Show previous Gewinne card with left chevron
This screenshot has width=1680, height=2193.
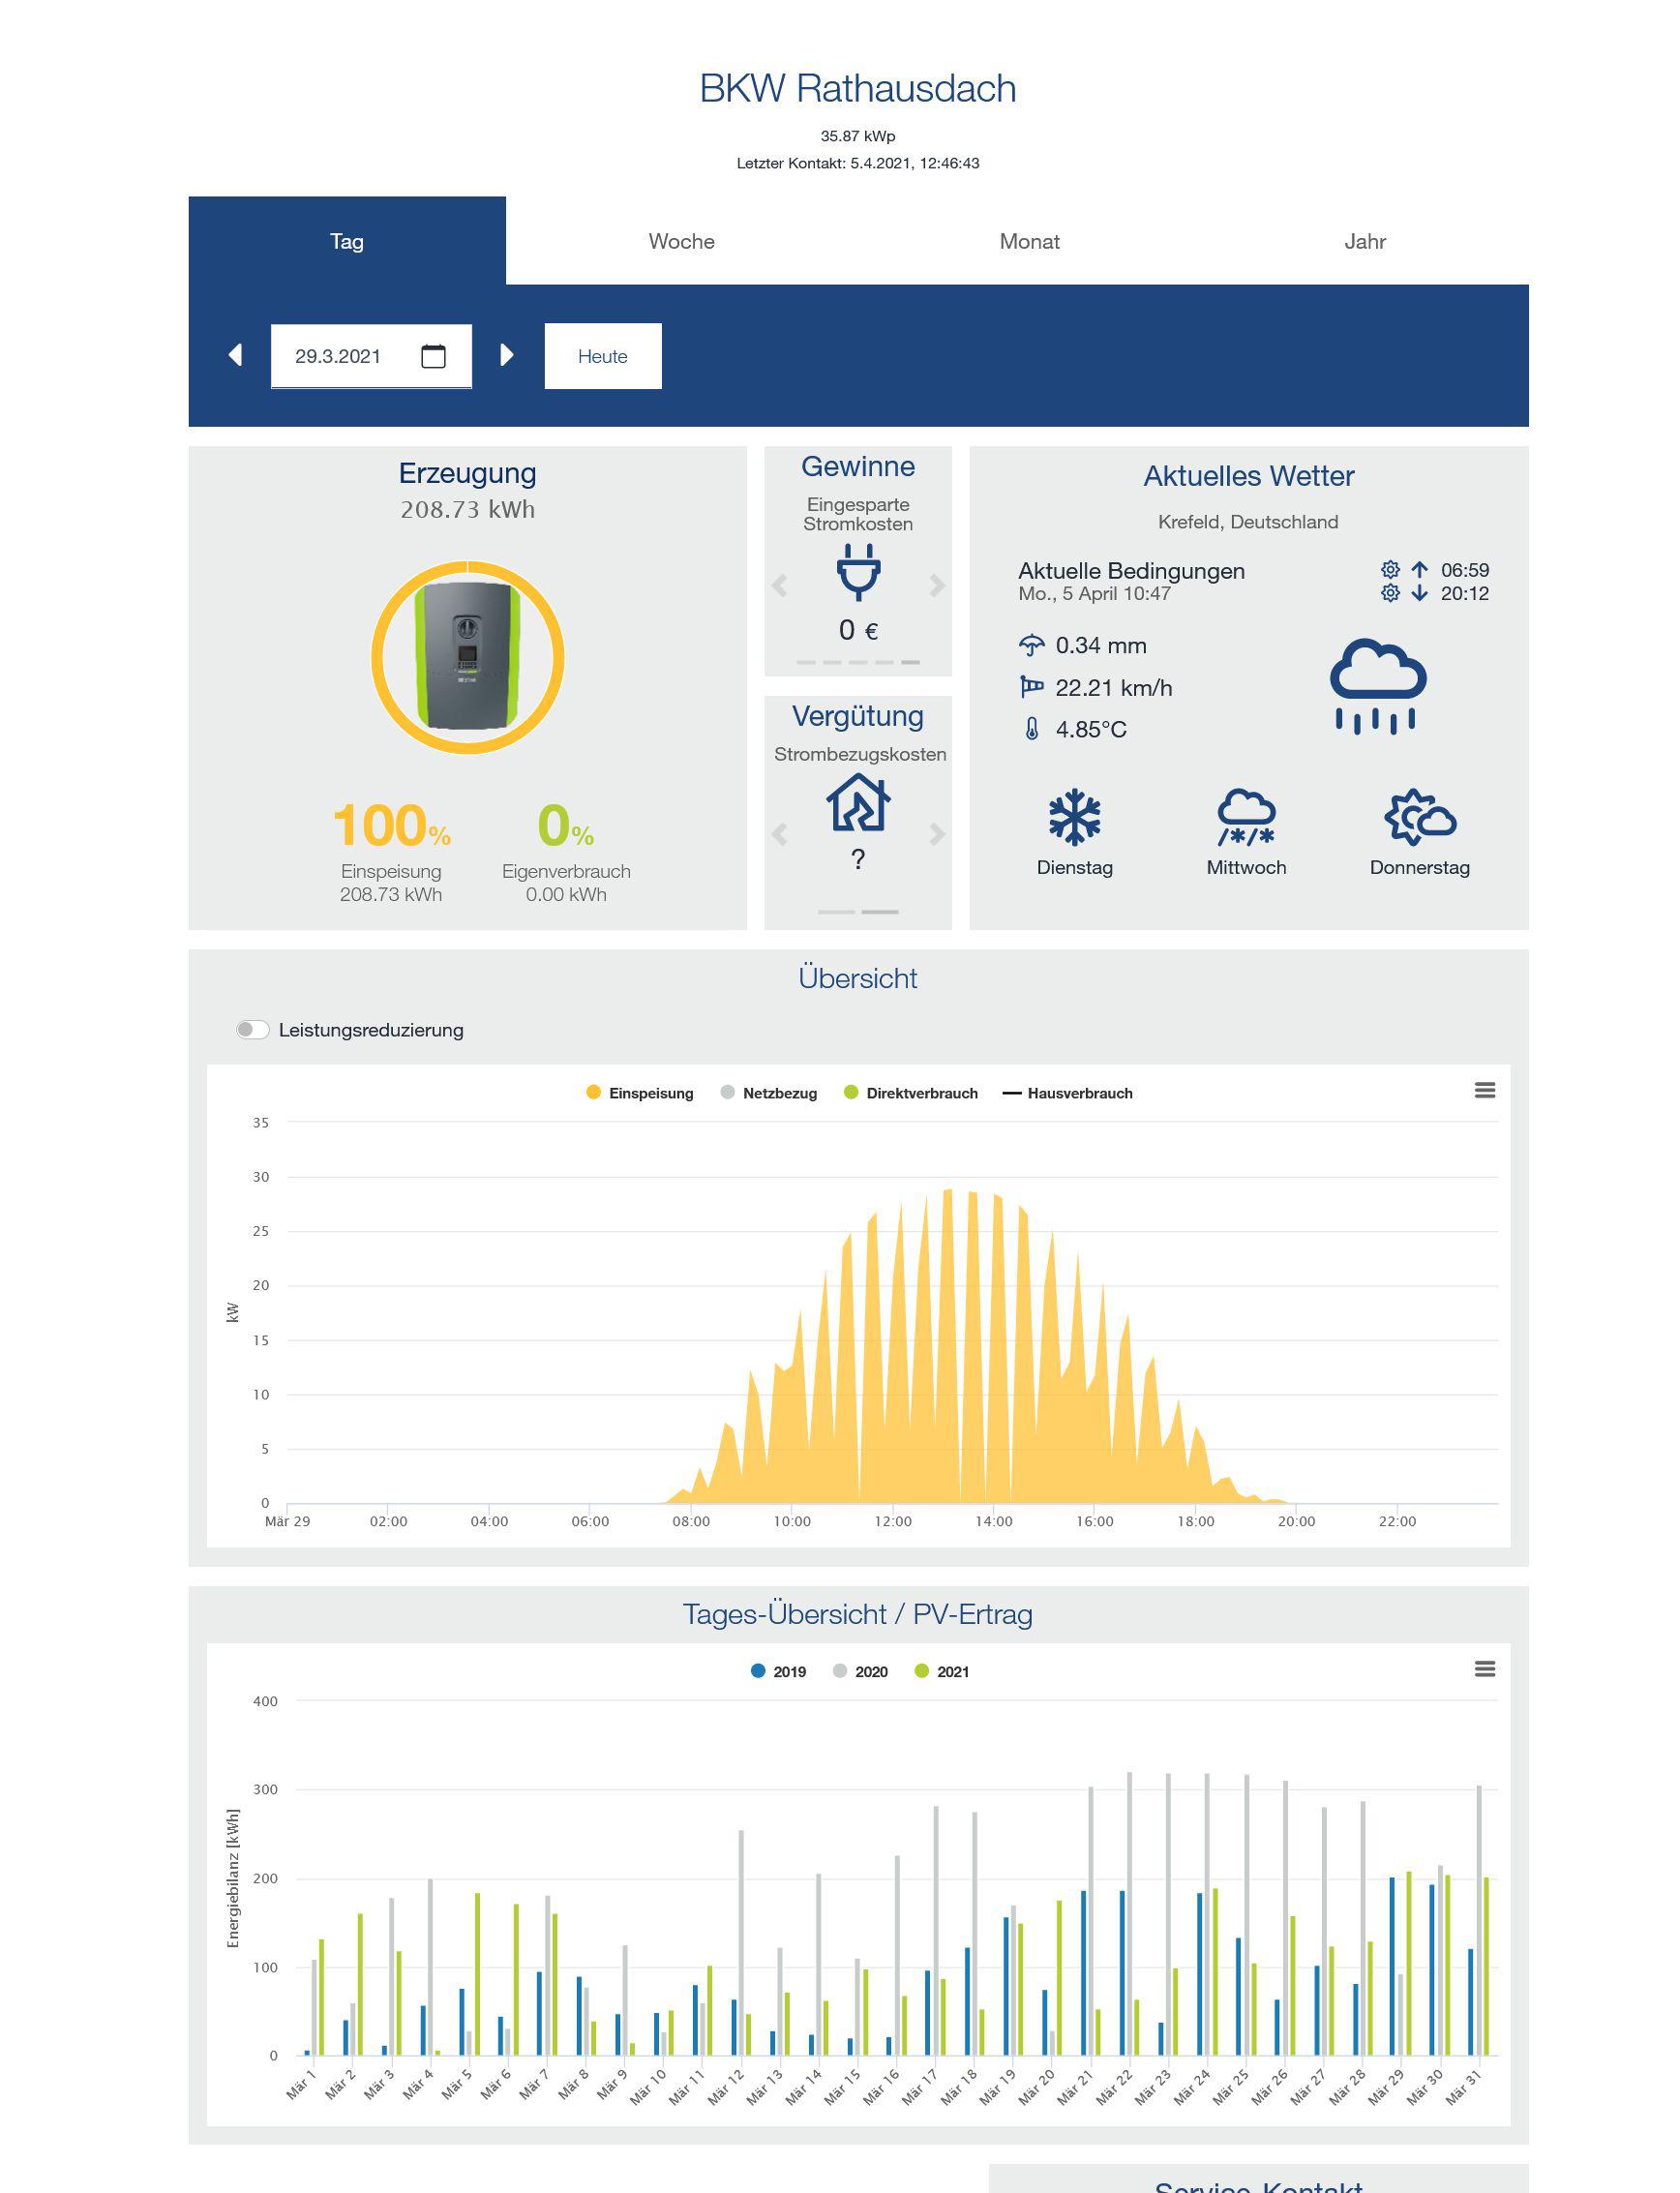pos(780,585)
